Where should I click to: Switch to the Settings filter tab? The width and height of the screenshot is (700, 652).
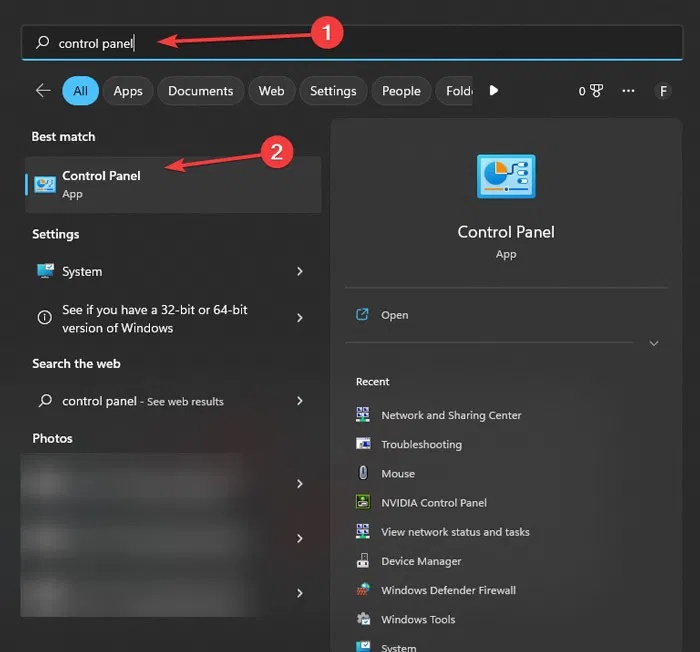tap(333, 91)
